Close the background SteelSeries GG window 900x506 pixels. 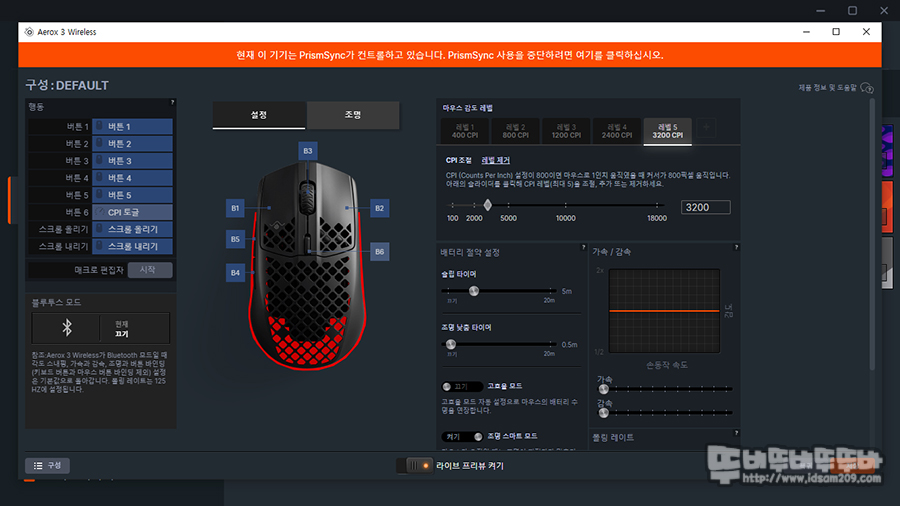click(x=884, y=10)
